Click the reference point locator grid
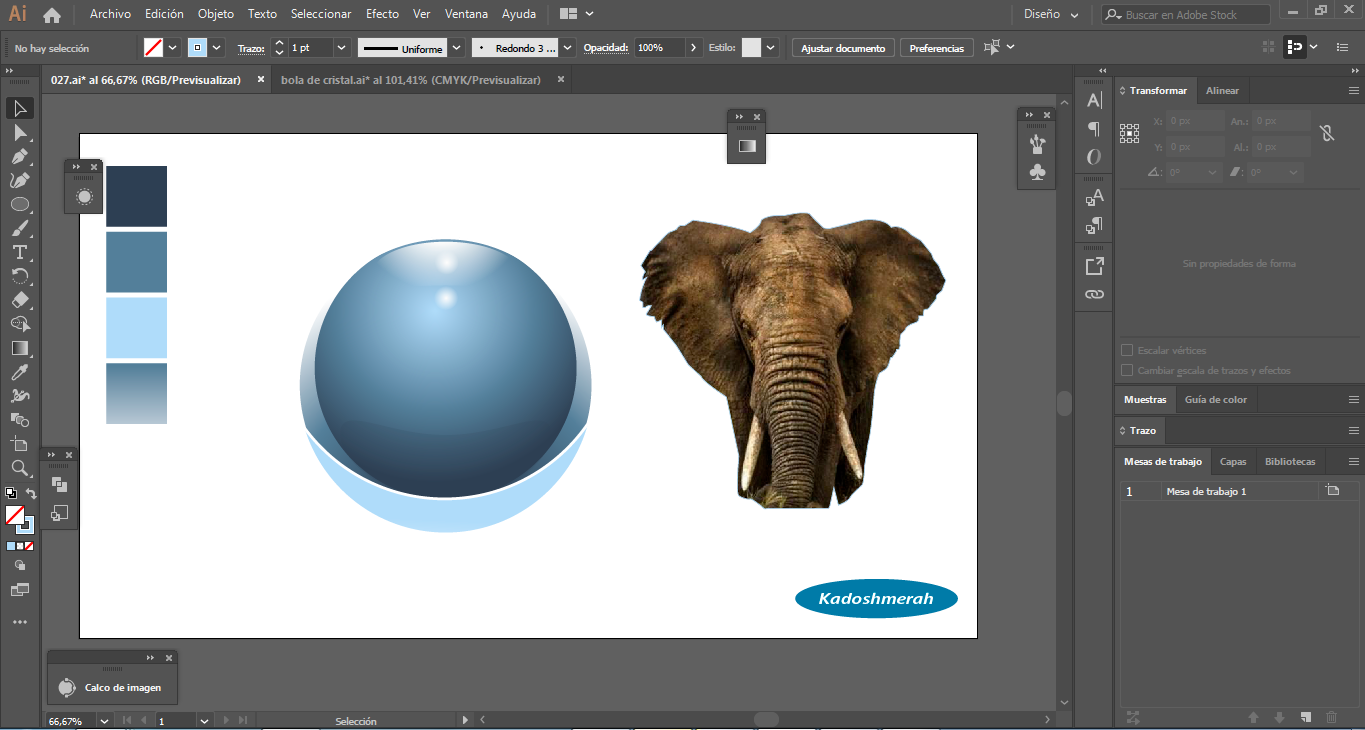Viewport: 1365px width, 730px height. tap(1130, 133)
